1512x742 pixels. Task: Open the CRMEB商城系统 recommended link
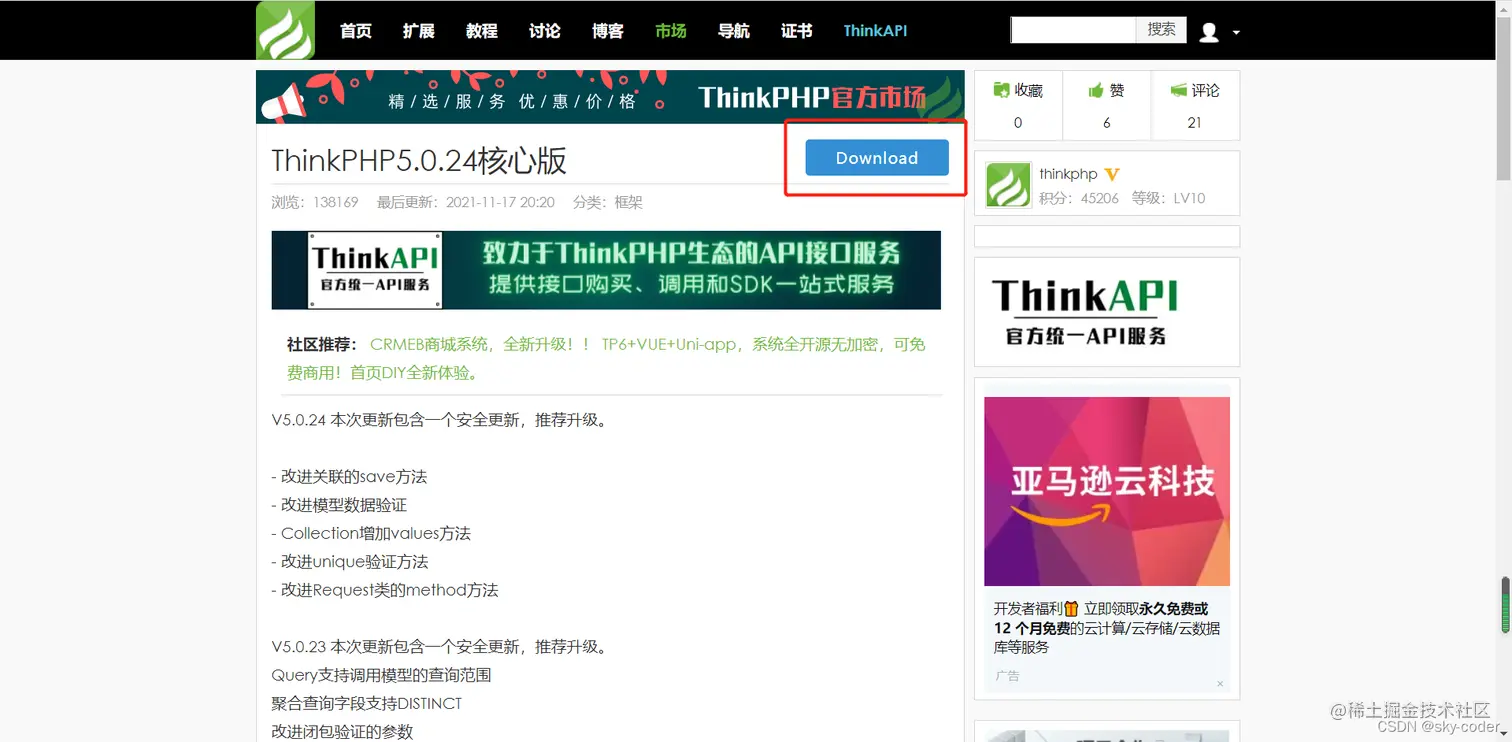point(432,344)
